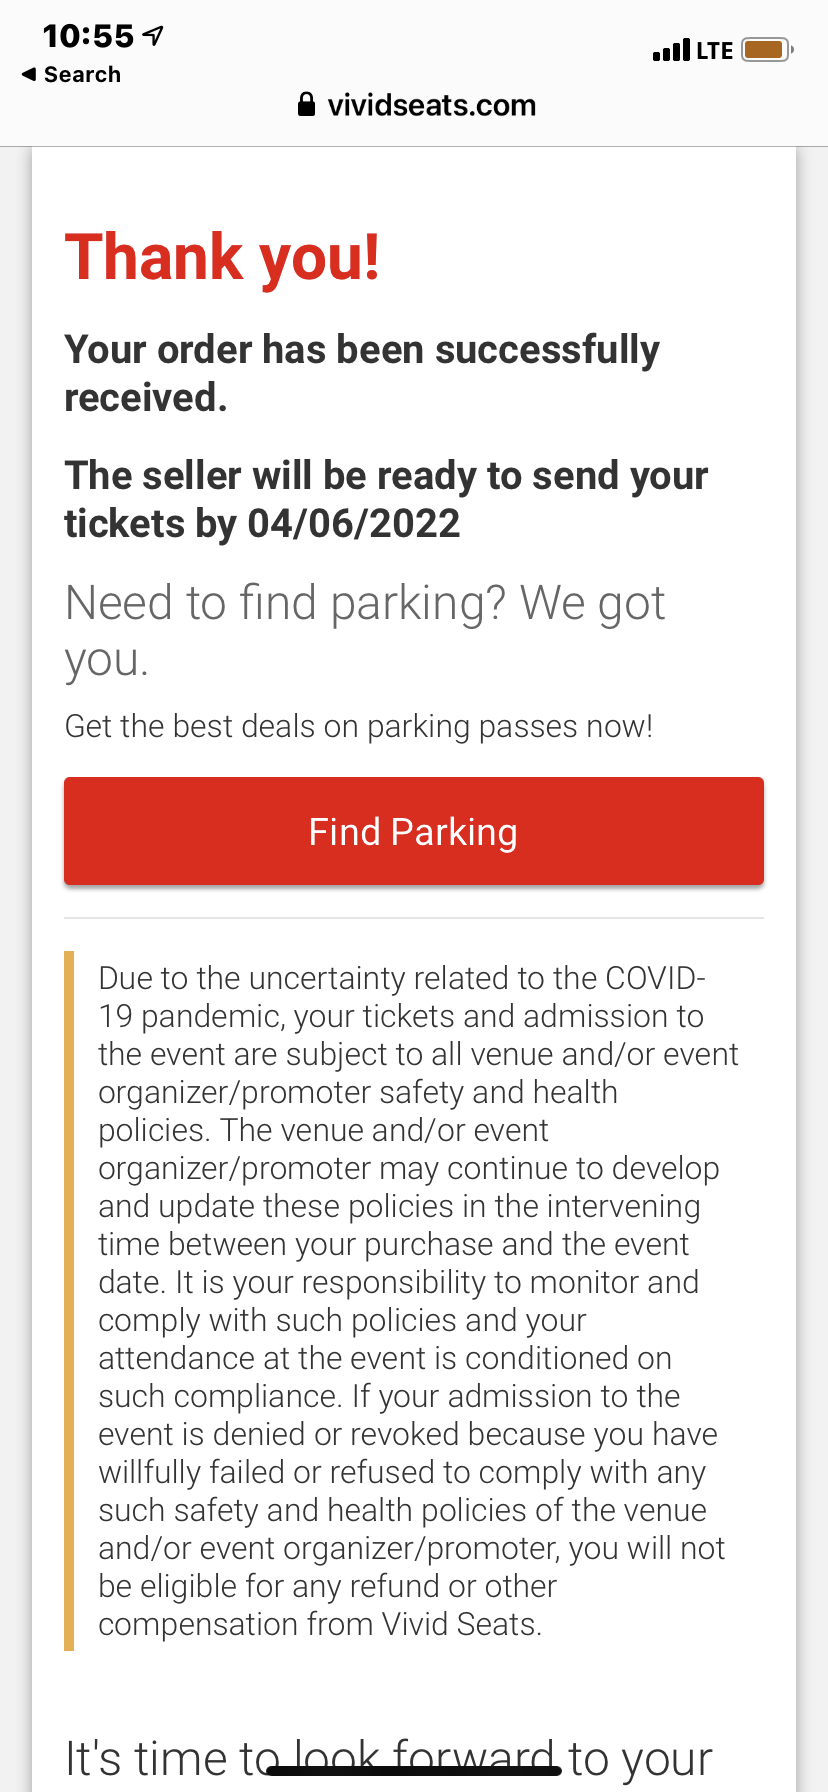Screen dimensions: 828x1792
Task: Tap the order successfully received message
Action: tap(362, 373)
